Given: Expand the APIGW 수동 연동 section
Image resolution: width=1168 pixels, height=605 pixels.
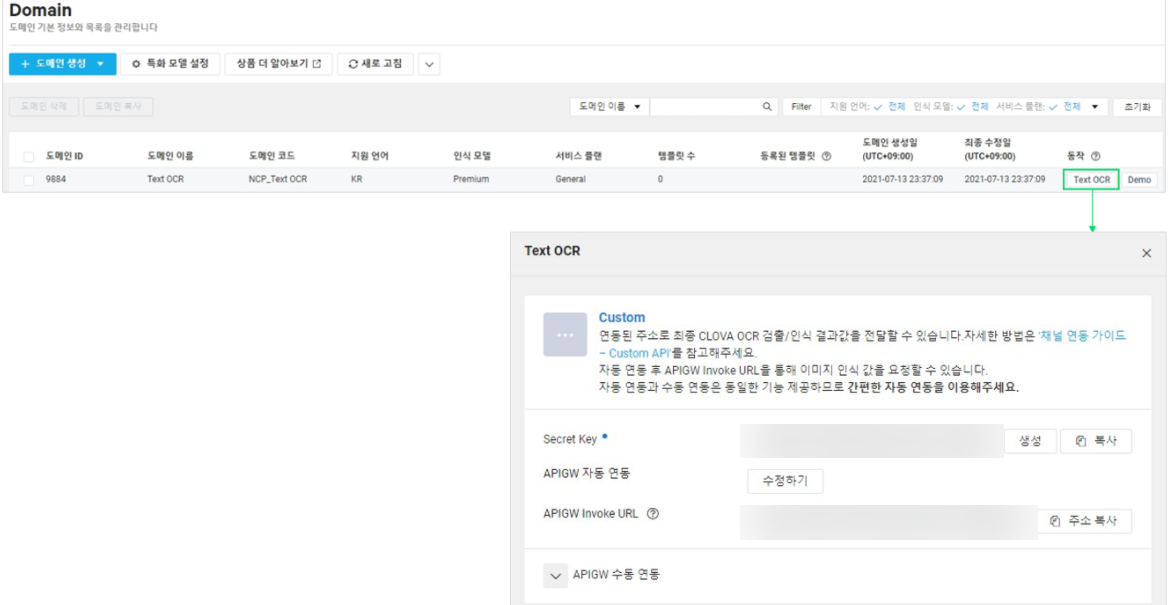Looking at the screenshot, I should coord(555,575).
